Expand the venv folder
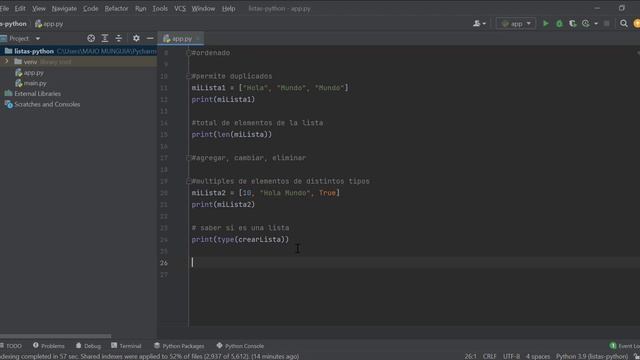Image resolution: width=640 pixels, height=360 pixels. pos(7,62)
